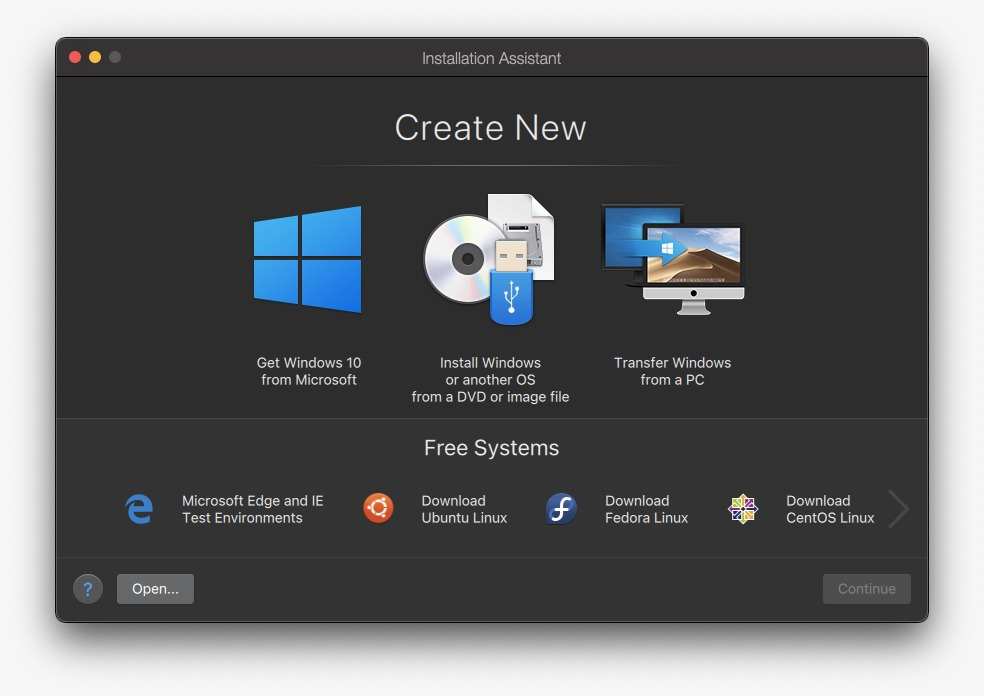The image size is (984, 696).
Task: Click the CentOS Linux logo icon
Action: tap(743, 508)
